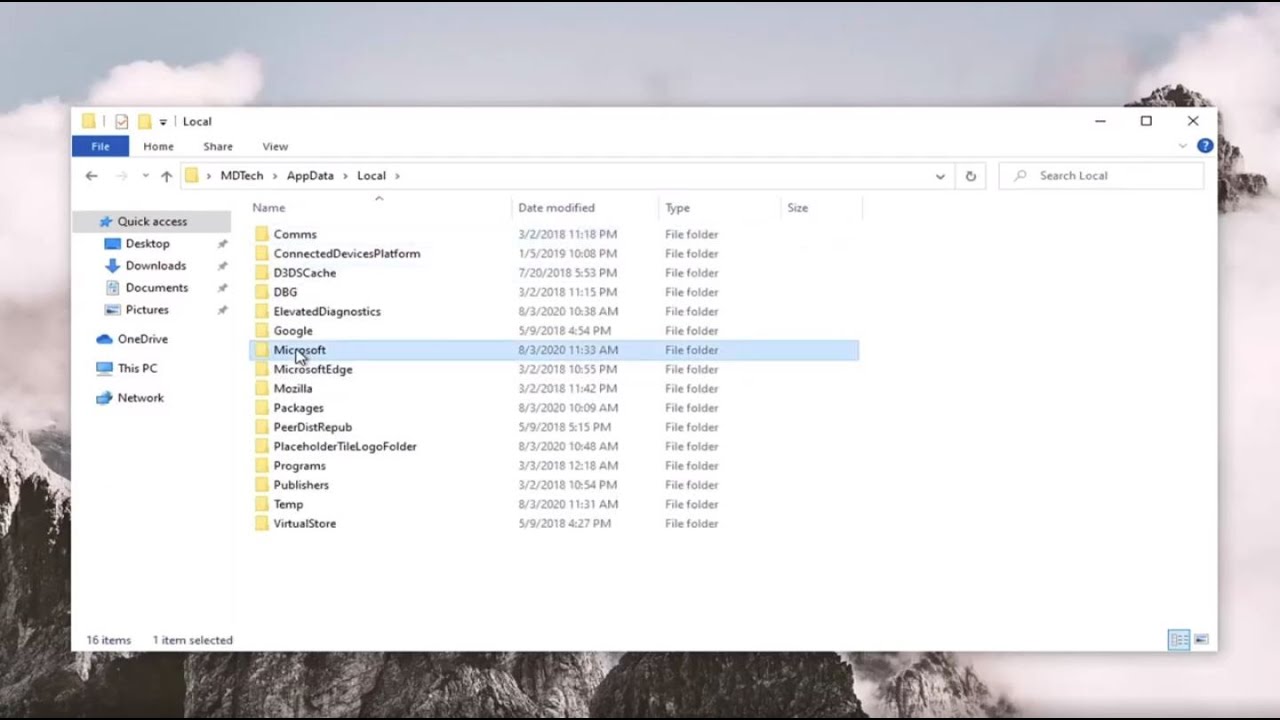This screenshot has height=720, width=1280.
Task: Select the Mozilla folder icon
Action: pyautogui.click(x=261, y=388)
